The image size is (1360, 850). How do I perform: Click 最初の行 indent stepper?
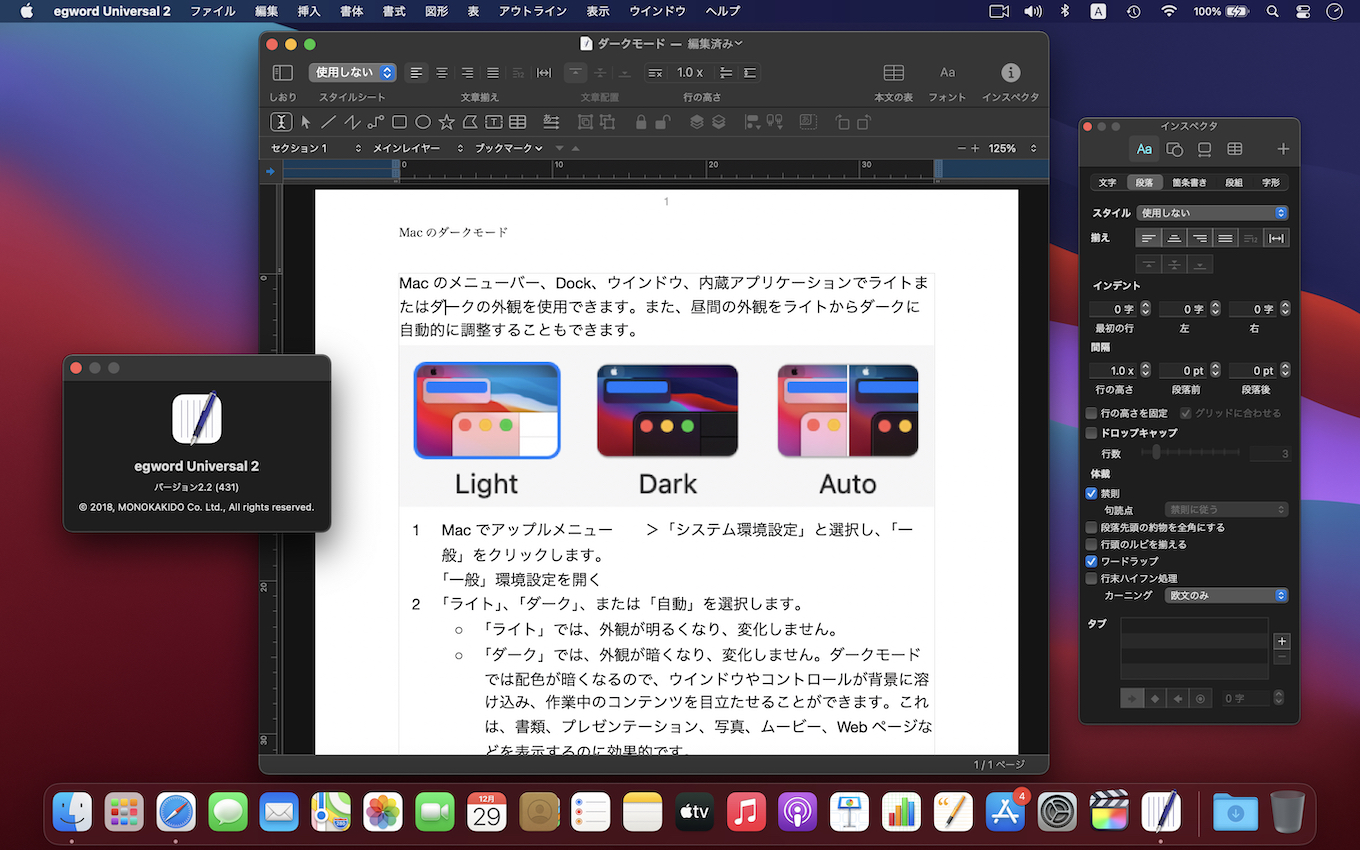point(1145,310)
